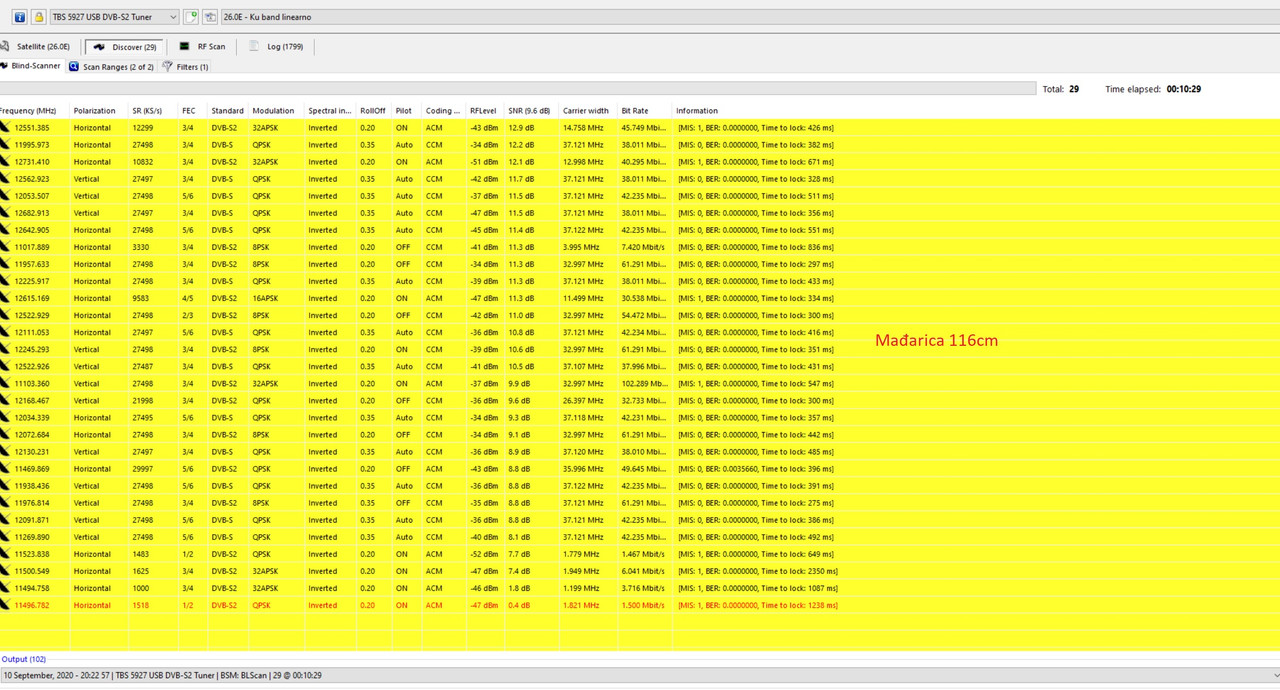Click the RFLevel column header

(x=485, y=111)
